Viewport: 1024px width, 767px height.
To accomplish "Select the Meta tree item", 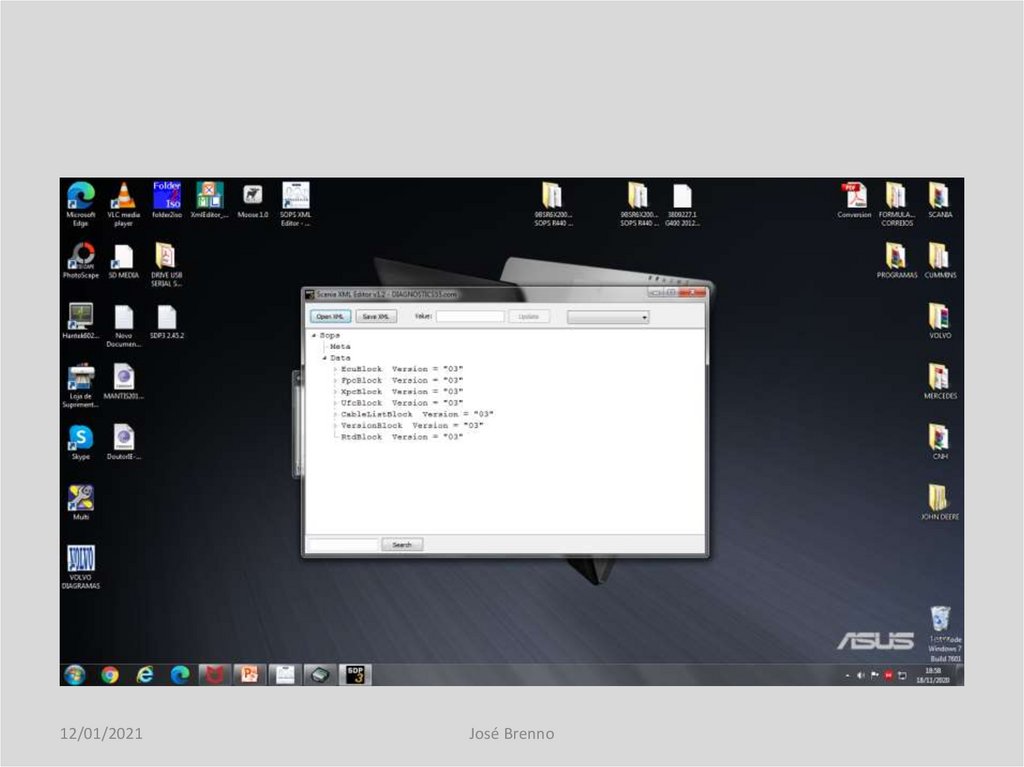I will coord(340,346).
